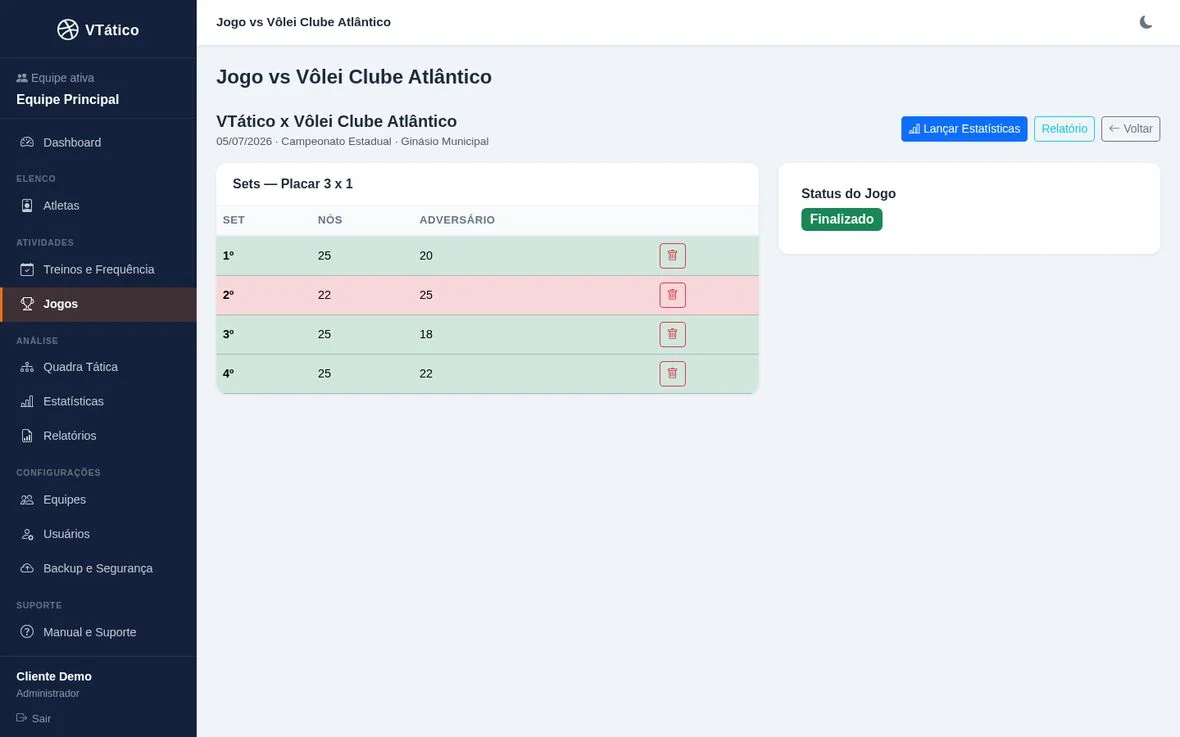The height and width of the screenshot is (737, 1180).
Task: Click the Backup e Segurança cloud icon
Action: click(x=27, y=568)
